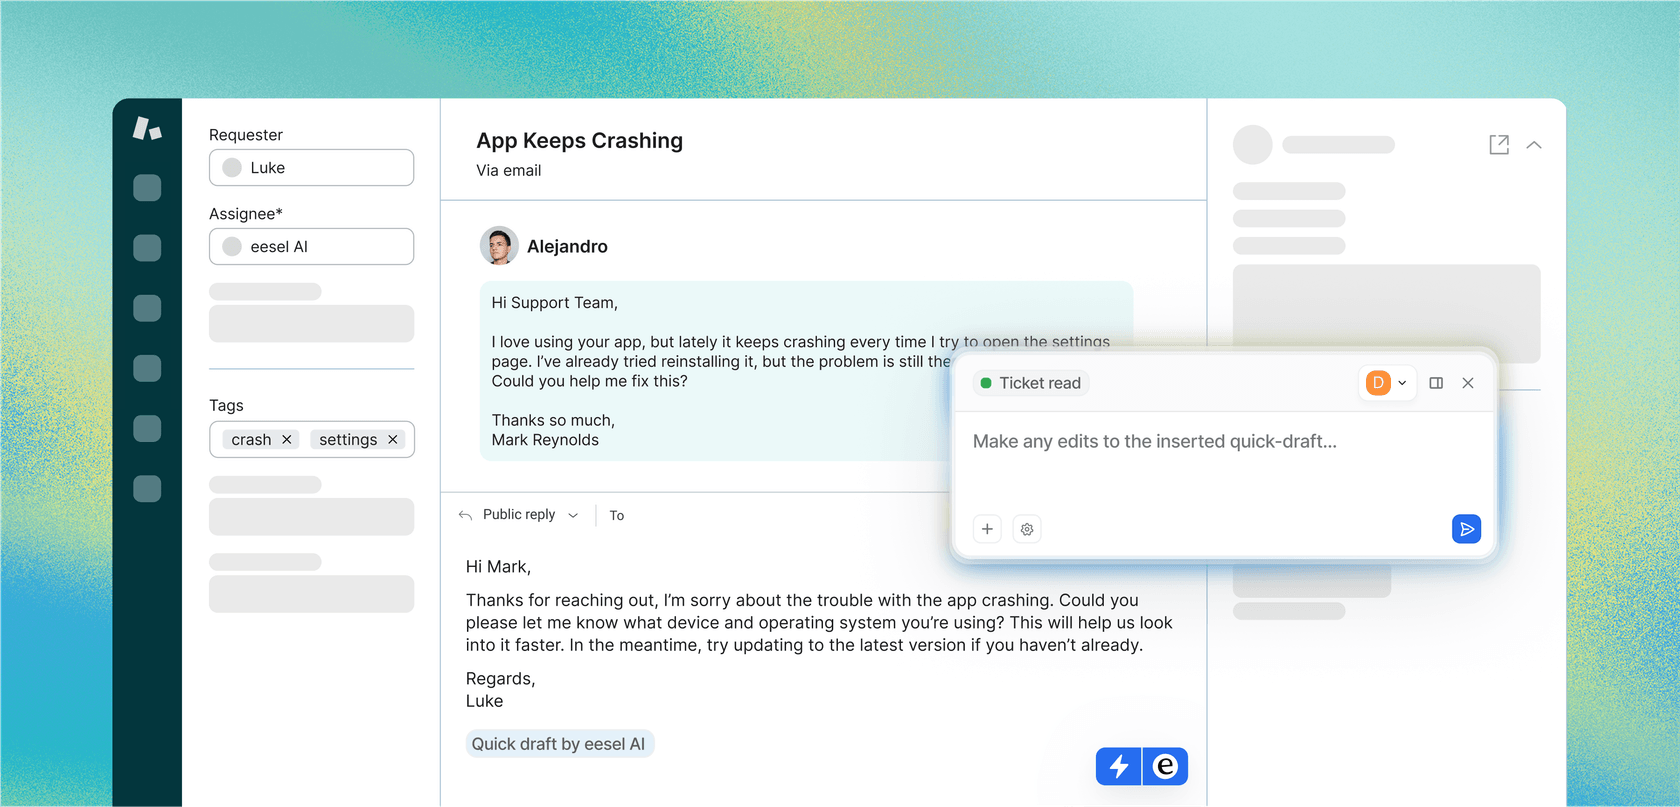
Task: Click the app logo in sidebar
Action: [147, 128]
